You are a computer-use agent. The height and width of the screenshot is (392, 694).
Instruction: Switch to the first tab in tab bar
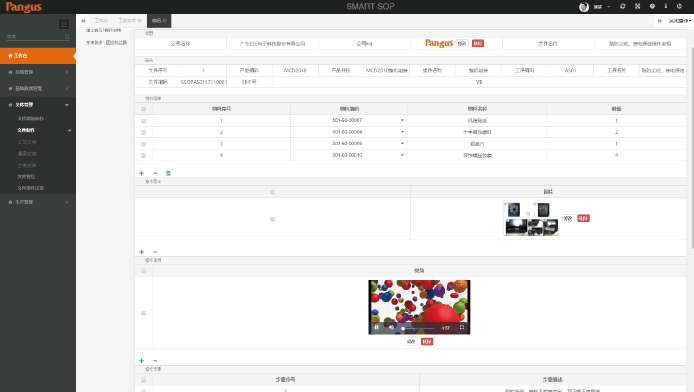(101, 21)
